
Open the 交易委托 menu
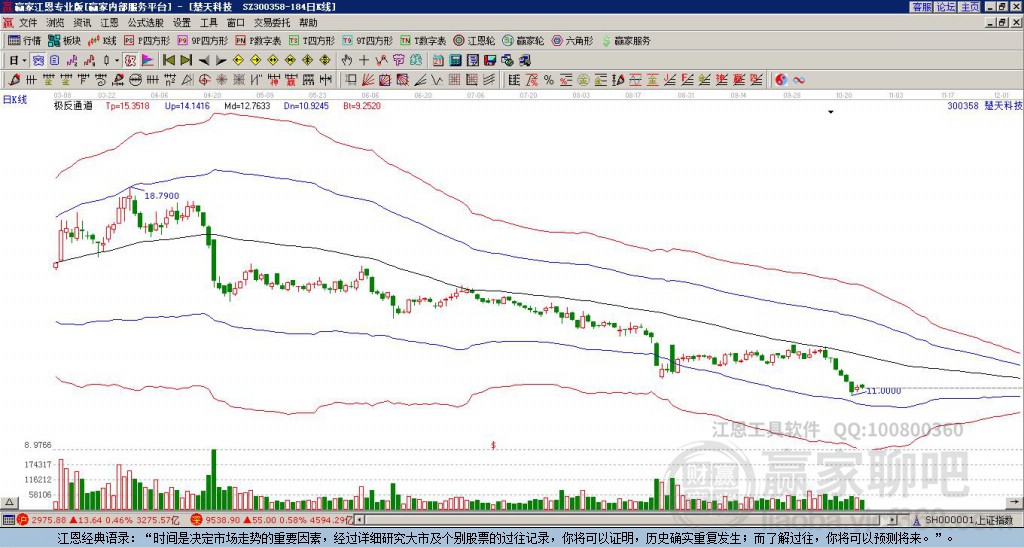[272, 23]
